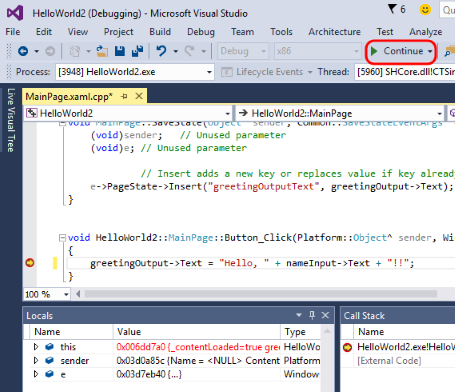455x392 pixels.
Task: Click the feedback smiley icon
Action: (425, 9)
